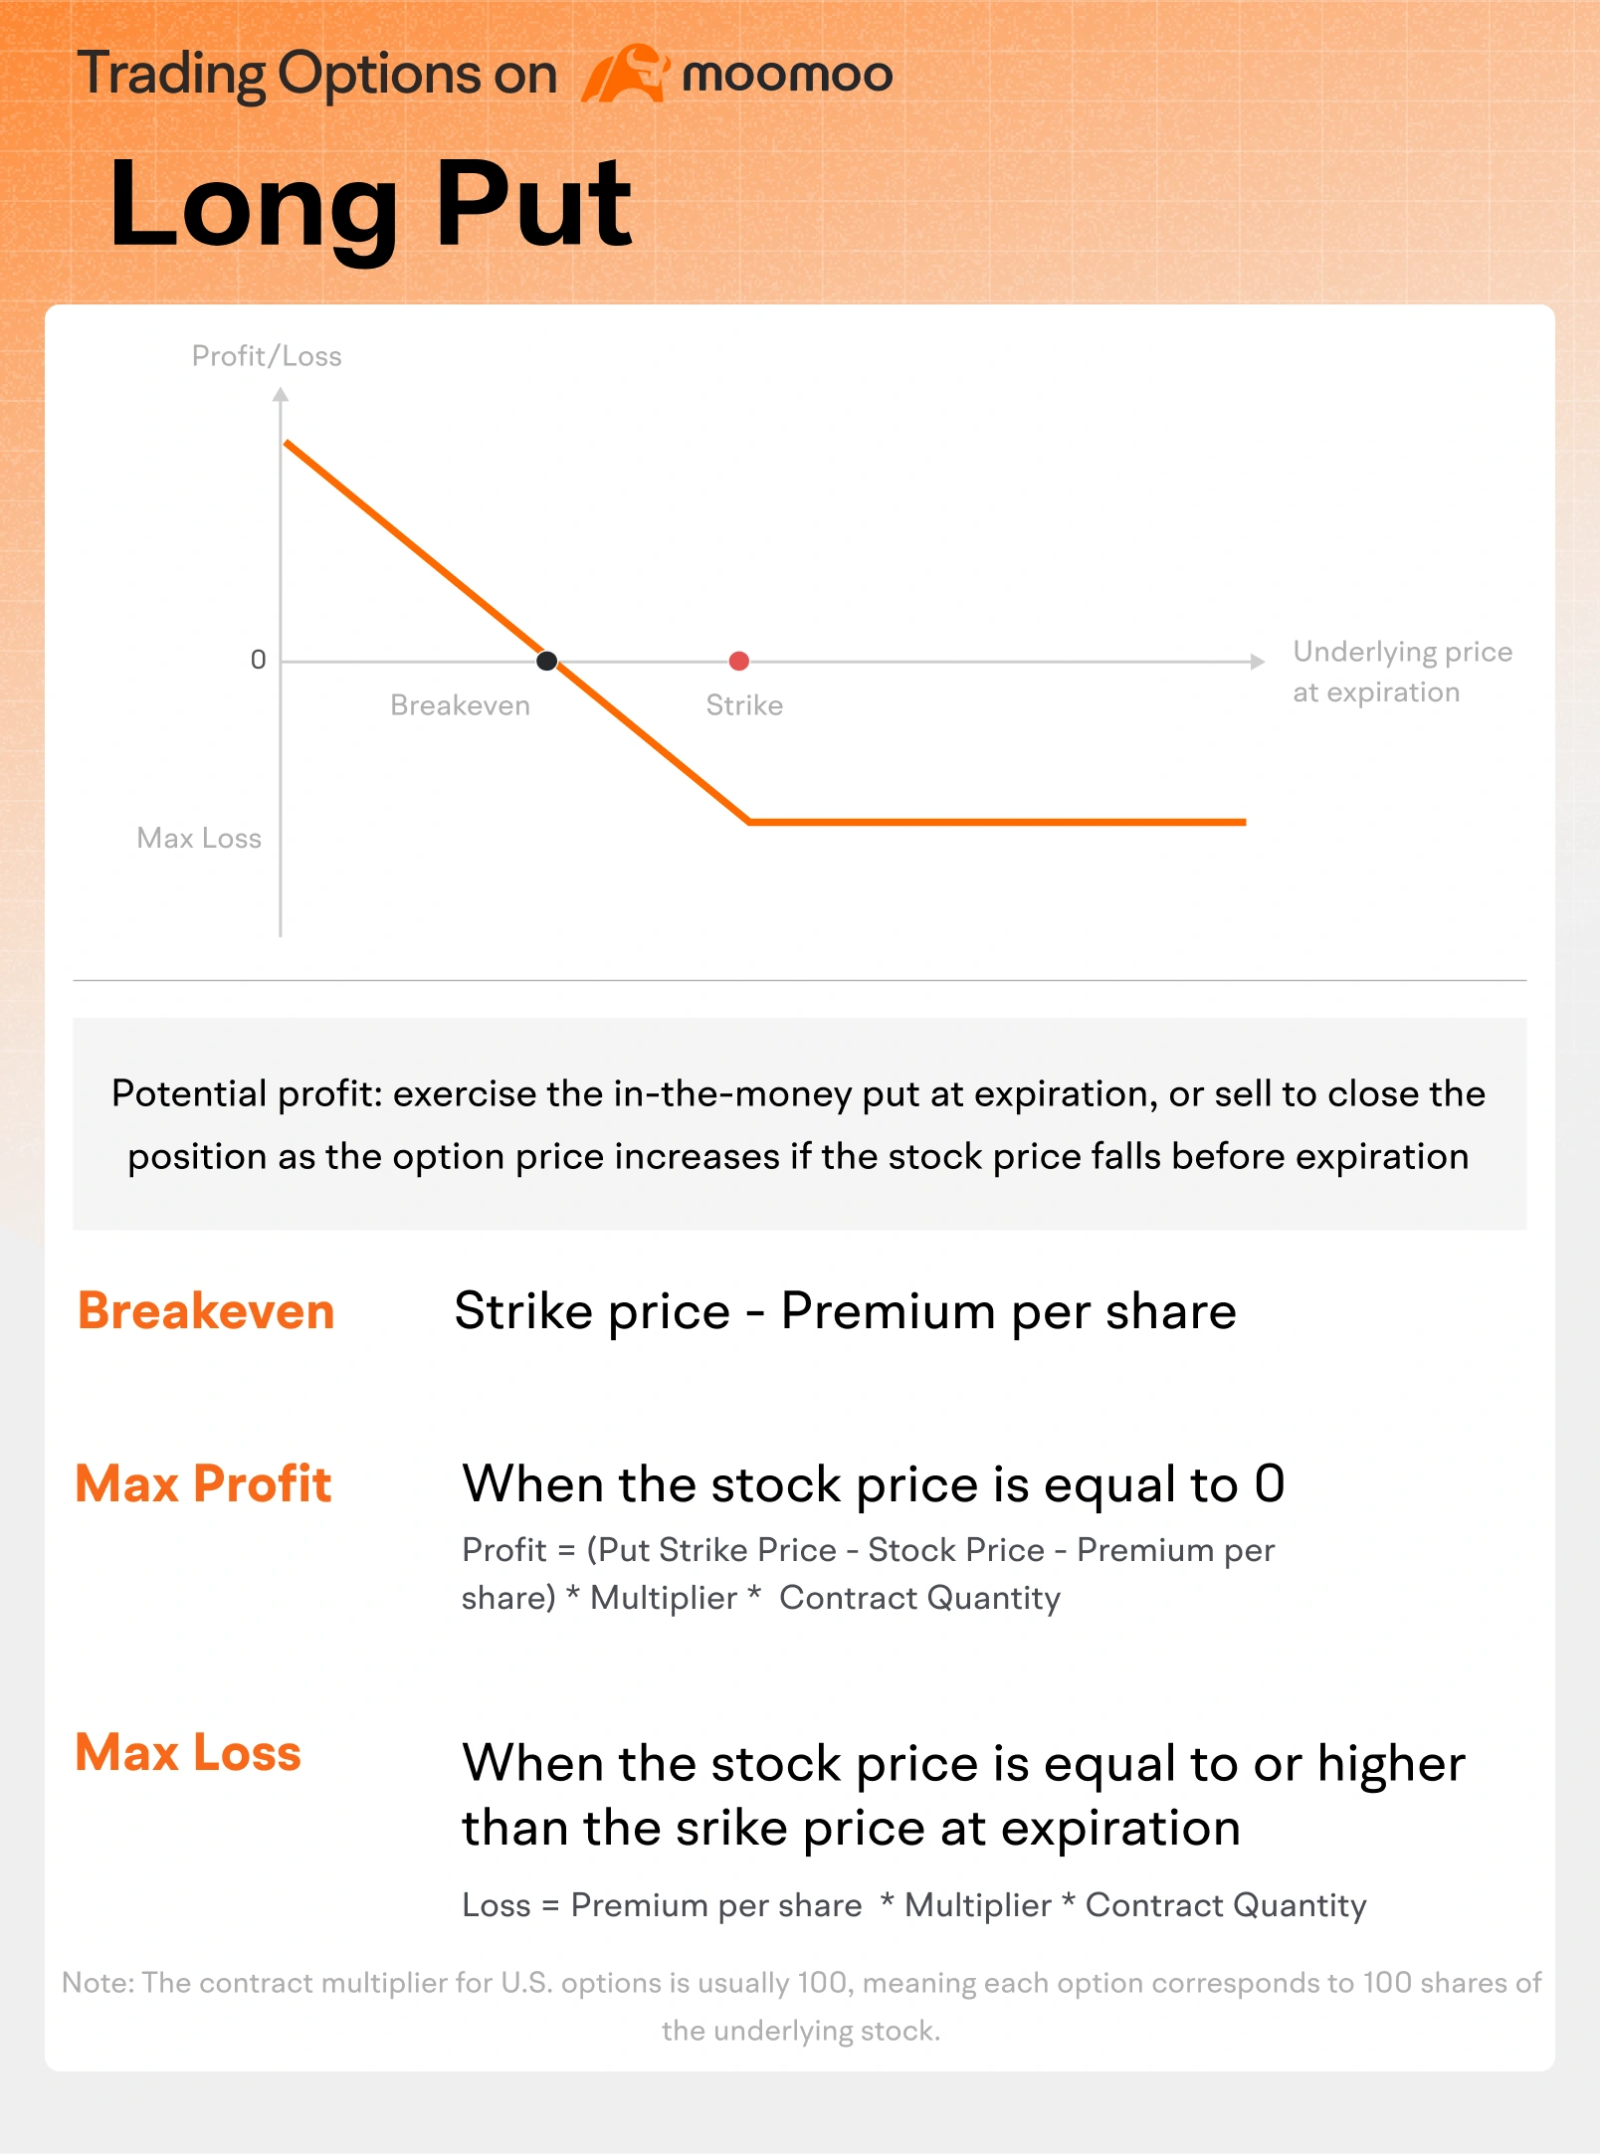Click the Max Loss axis label
The height and width of the screenshot is (2154, 1600).
point(199,838)
